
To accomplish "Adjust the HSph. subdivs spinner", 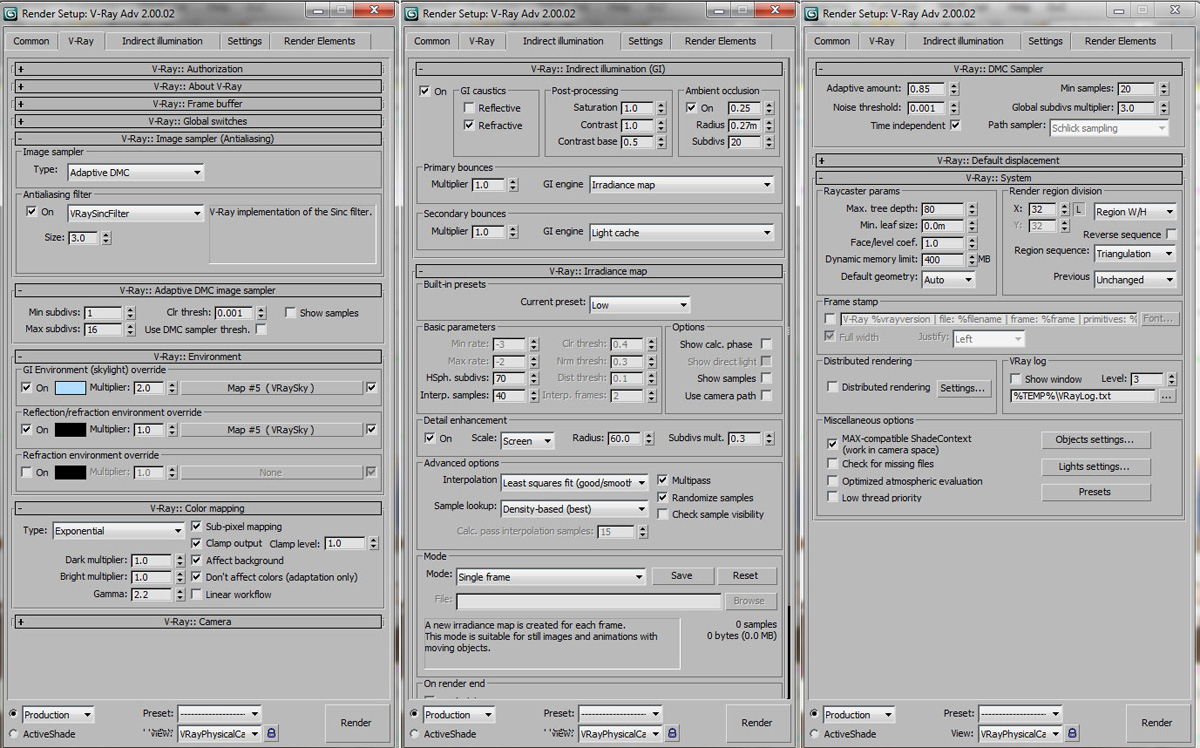I will [532, 379].
